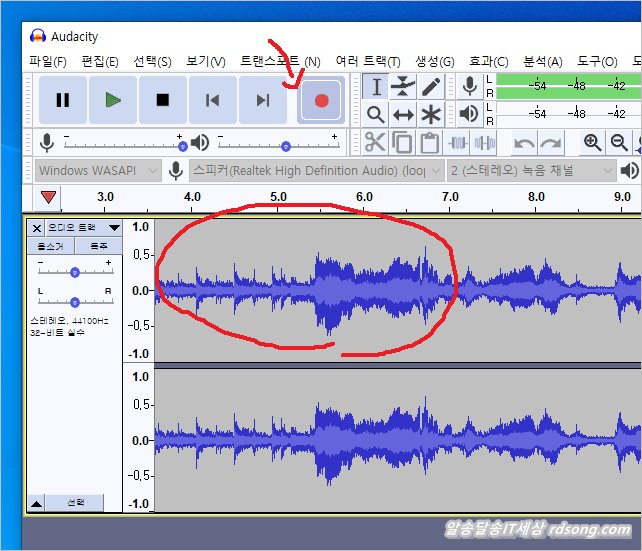Open the 편집(E) menu
This screenshot has height=551, width=642.
100,61
